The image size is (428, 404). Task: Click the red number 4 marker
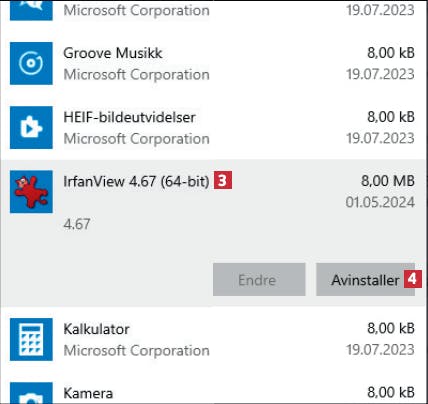tap(413, 279)
